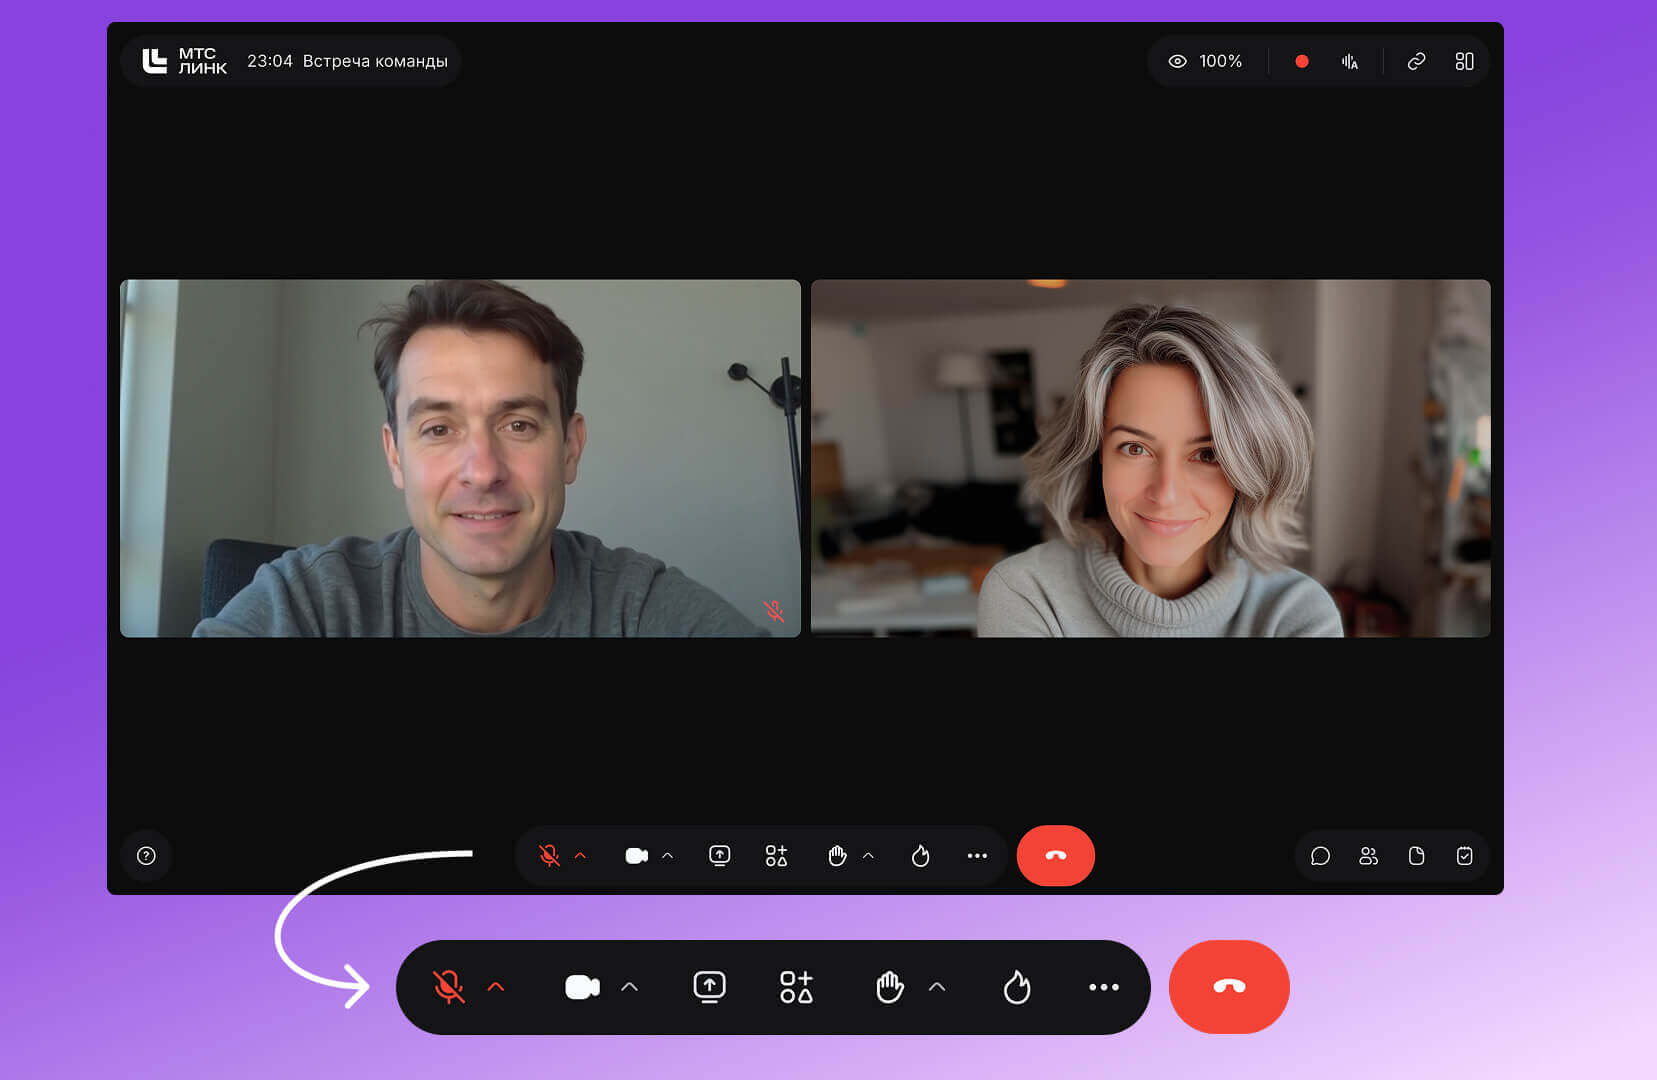Expand microphone options arrow in enlarged toolbar
This screenshot has width=1657, height=1080.
(496, 987)
